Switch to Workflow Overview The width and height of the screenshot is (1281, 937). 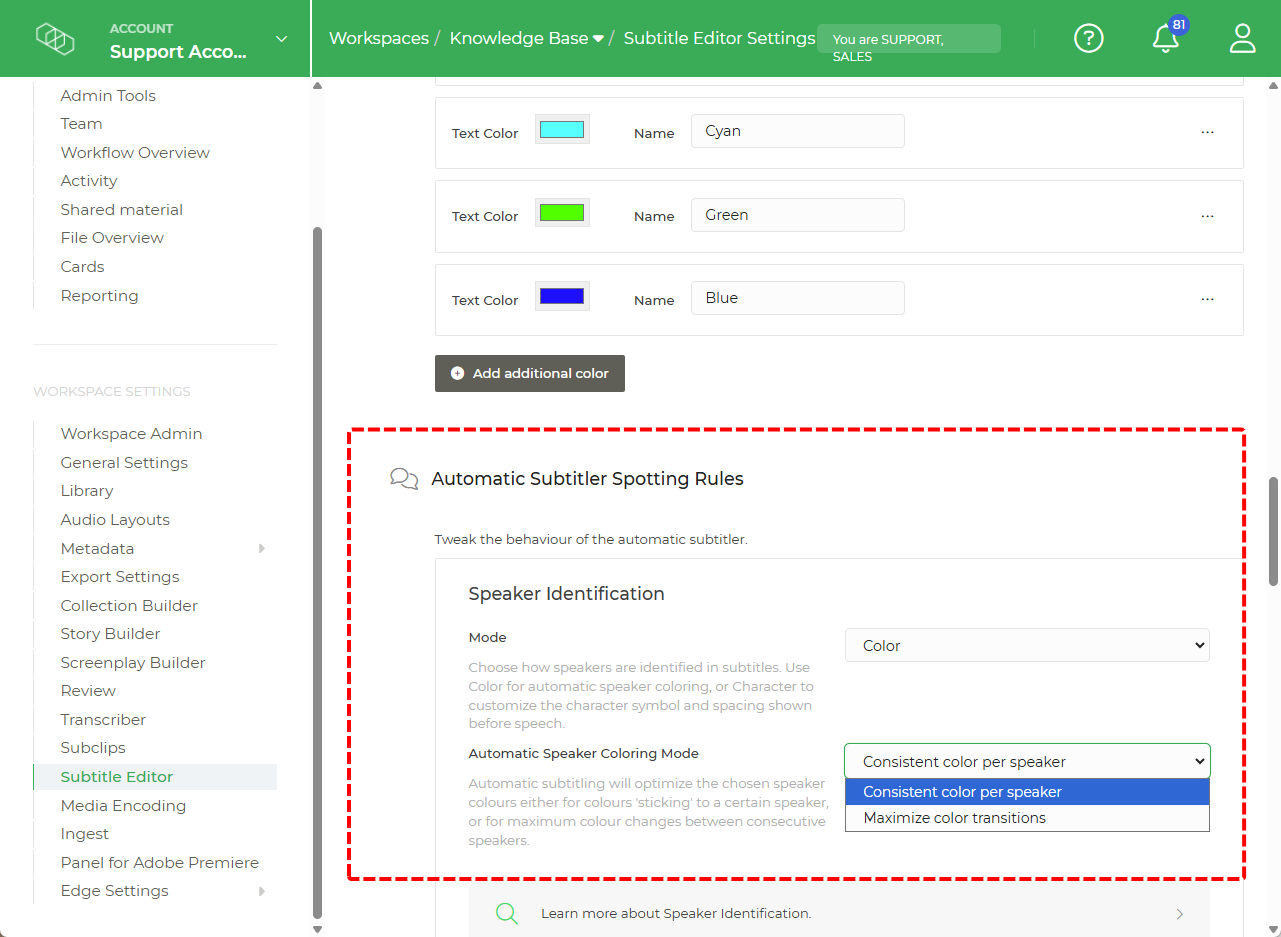[x=135, y=152]
